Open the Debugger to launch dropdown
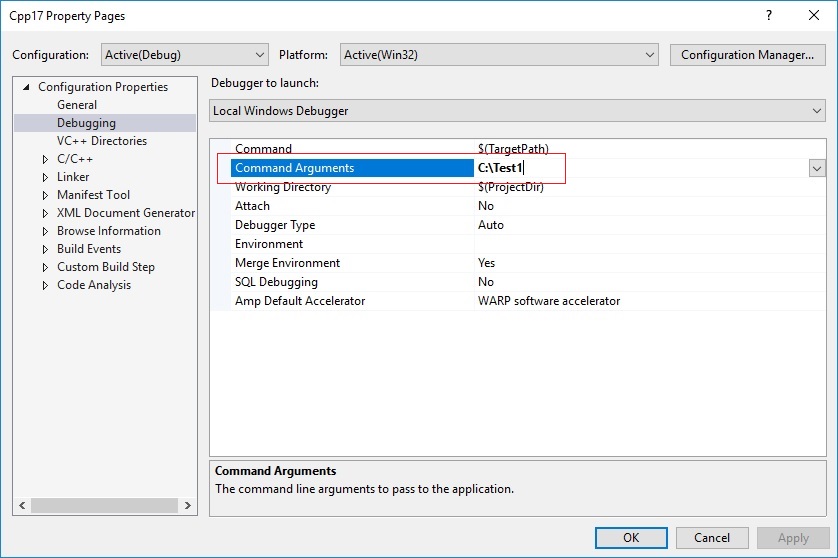The width and height of the screenshot is (838, 558). (x=517, y=111)
